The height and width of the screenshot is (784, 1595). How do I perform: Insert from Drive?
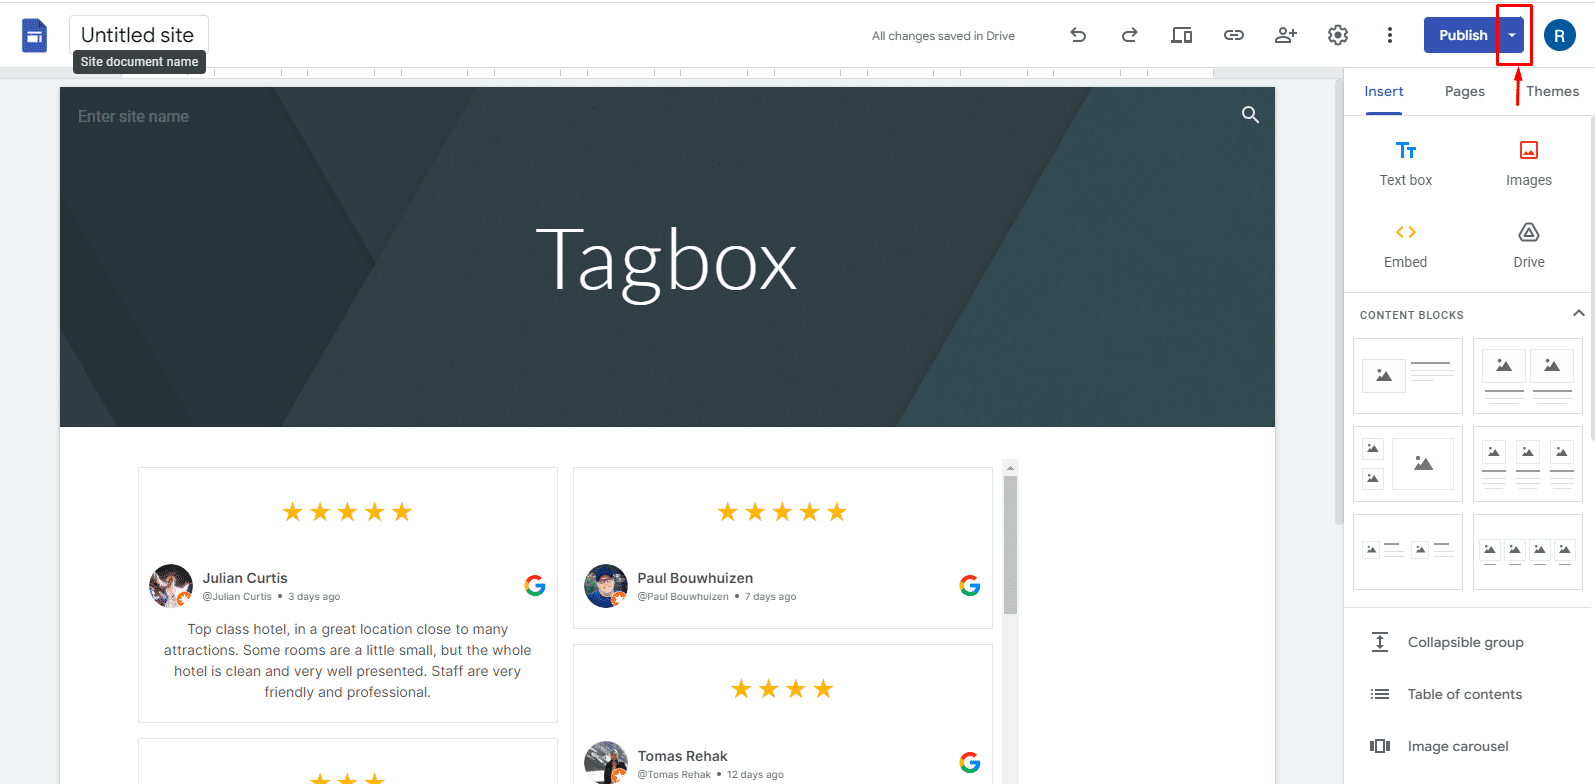(x=1528, y=245)
